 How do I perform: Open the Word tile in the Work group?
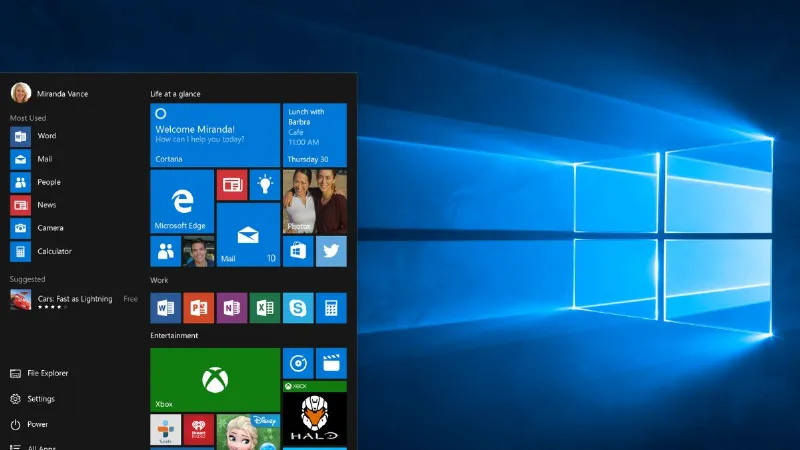pyautogui.click(x=165, y=308)
